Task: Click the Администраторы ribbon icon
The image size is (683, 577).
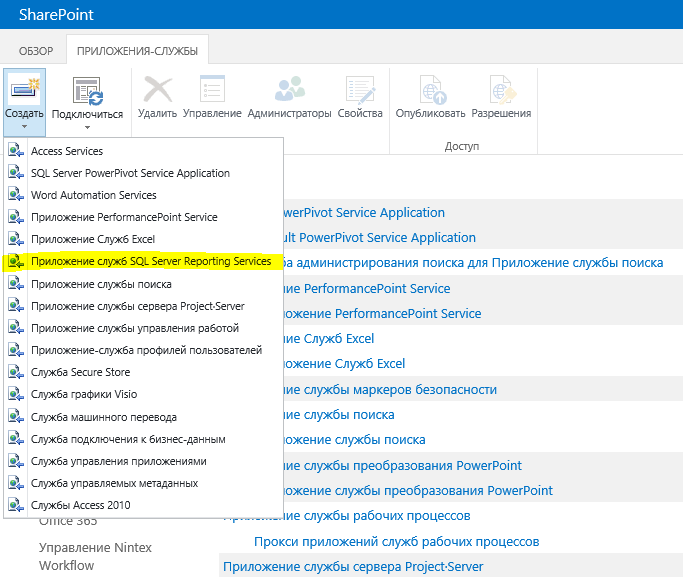Action: pos(290,88)
